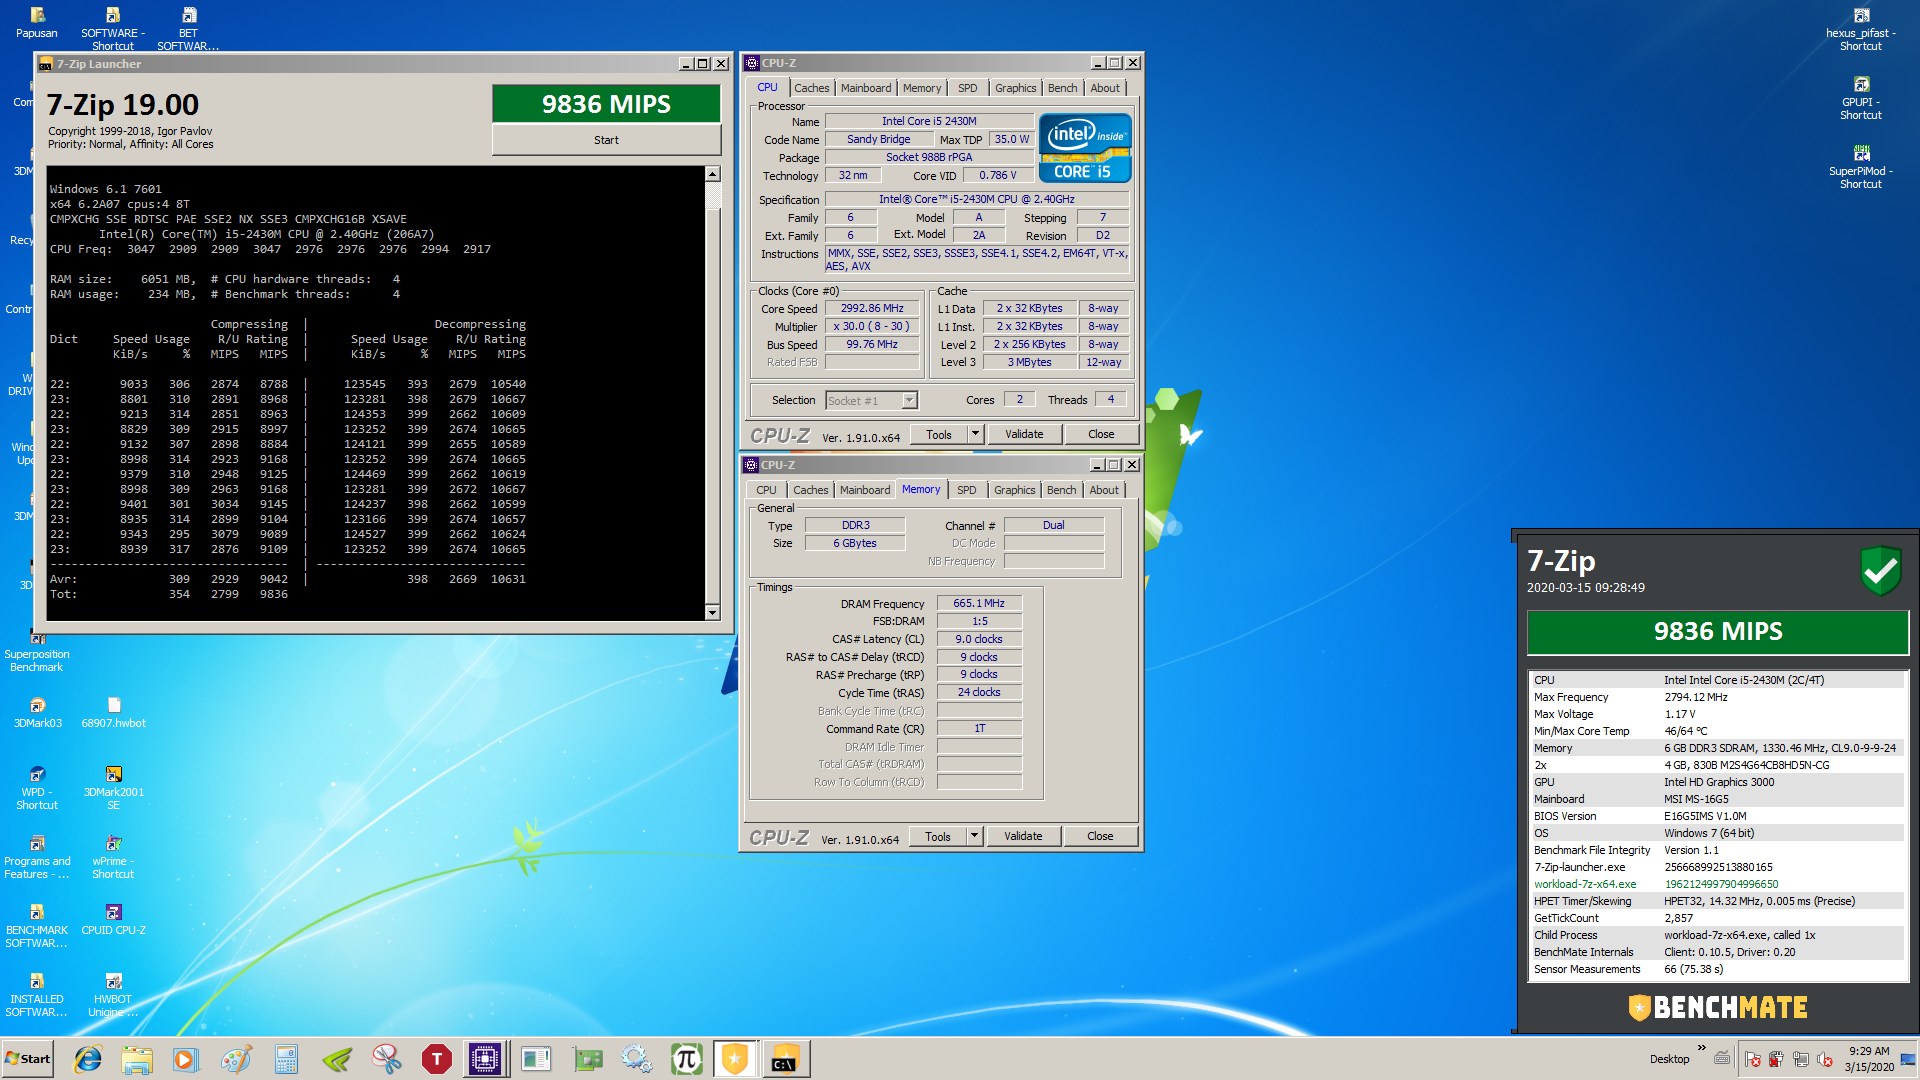The width and height of the screenshot is (1920, 1080).
Task: Open SuperPiMod shortcut on desktop
Action: click(x=1860, y=168)
